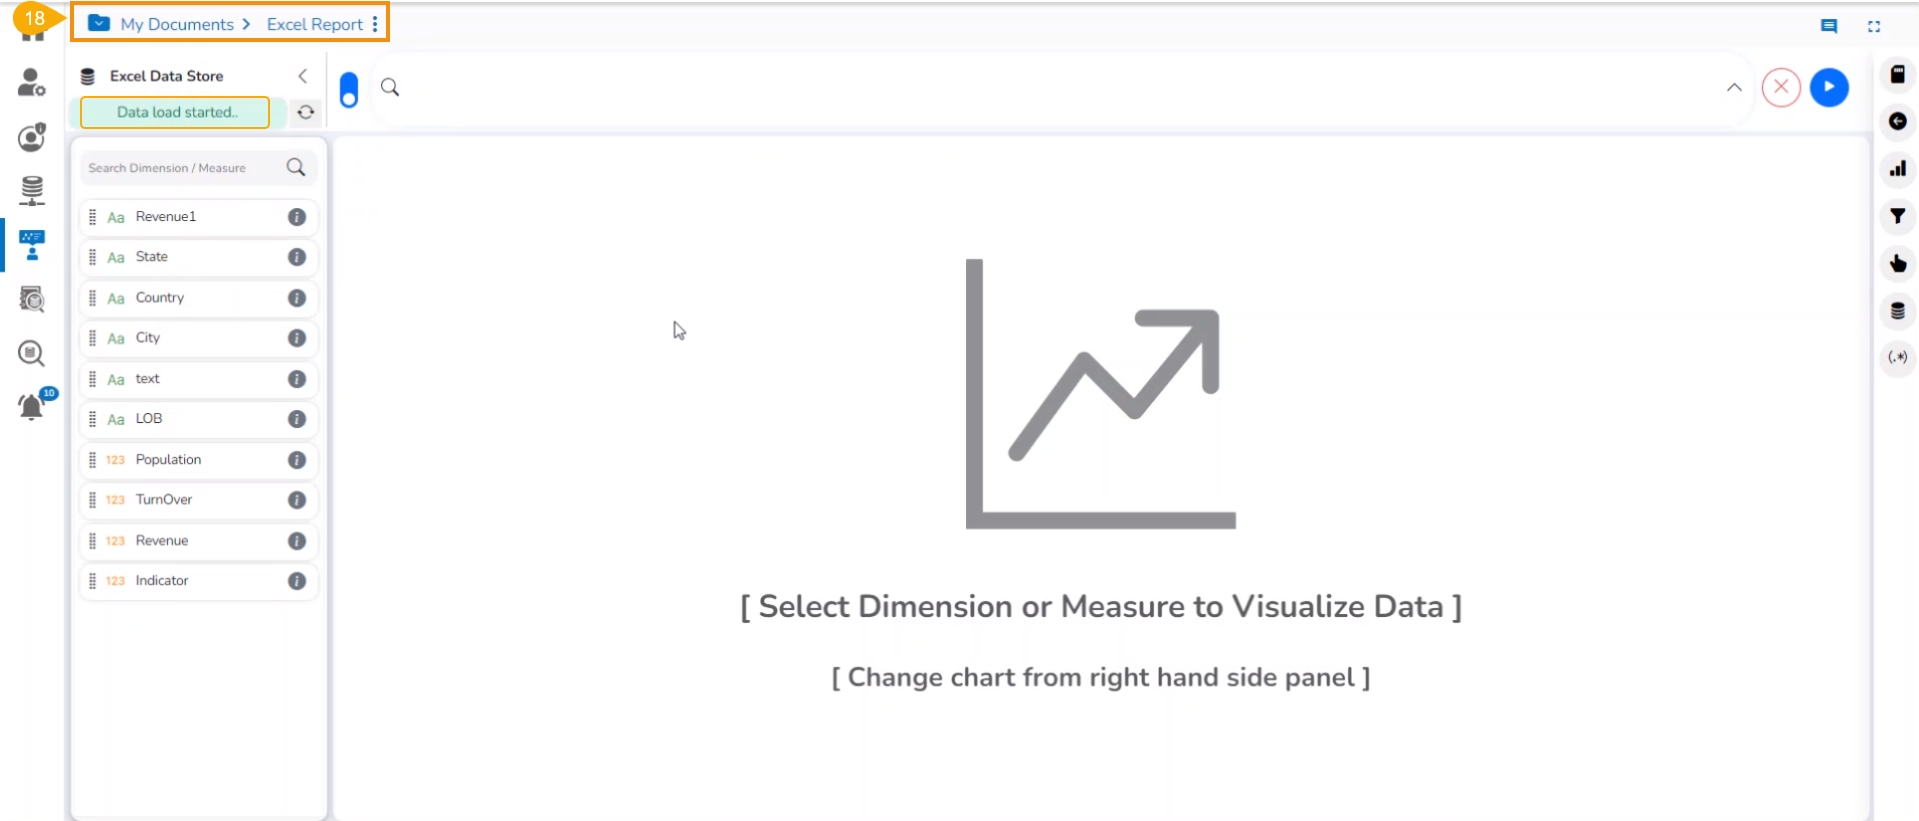Show info for the Population field
The image size is (1919, 821).
[x=297, y=460]
